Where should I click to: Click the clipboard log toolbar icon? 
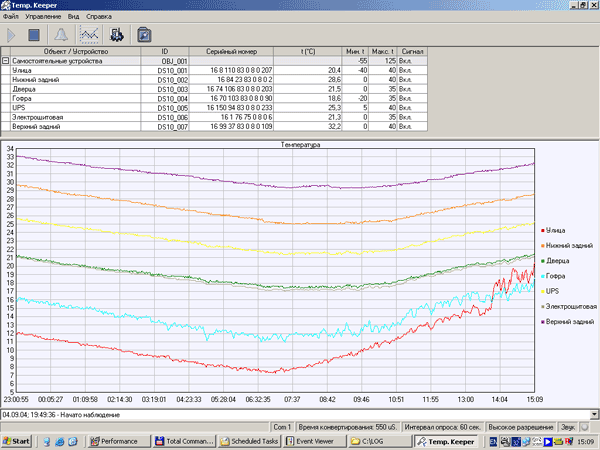[x=144, y=35]
